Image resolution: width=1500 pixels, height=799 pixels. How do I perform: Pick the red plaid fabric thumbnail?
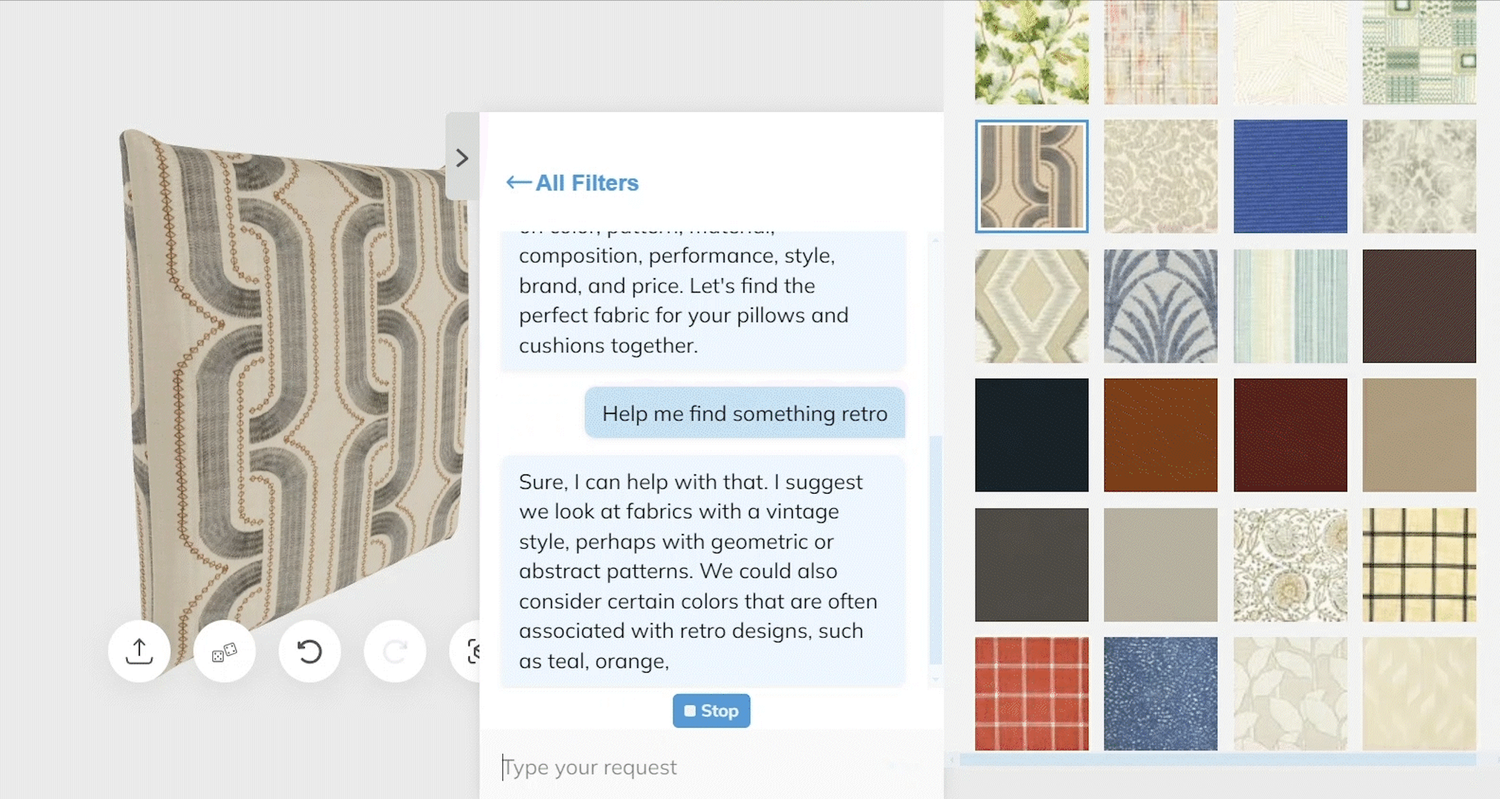1032,693
